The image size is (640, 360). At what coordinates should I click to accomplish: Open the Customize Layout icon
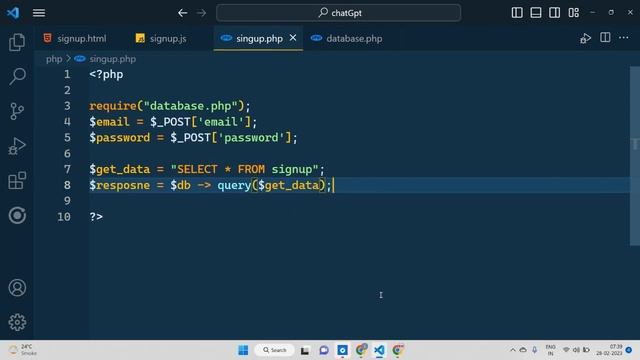573,13
